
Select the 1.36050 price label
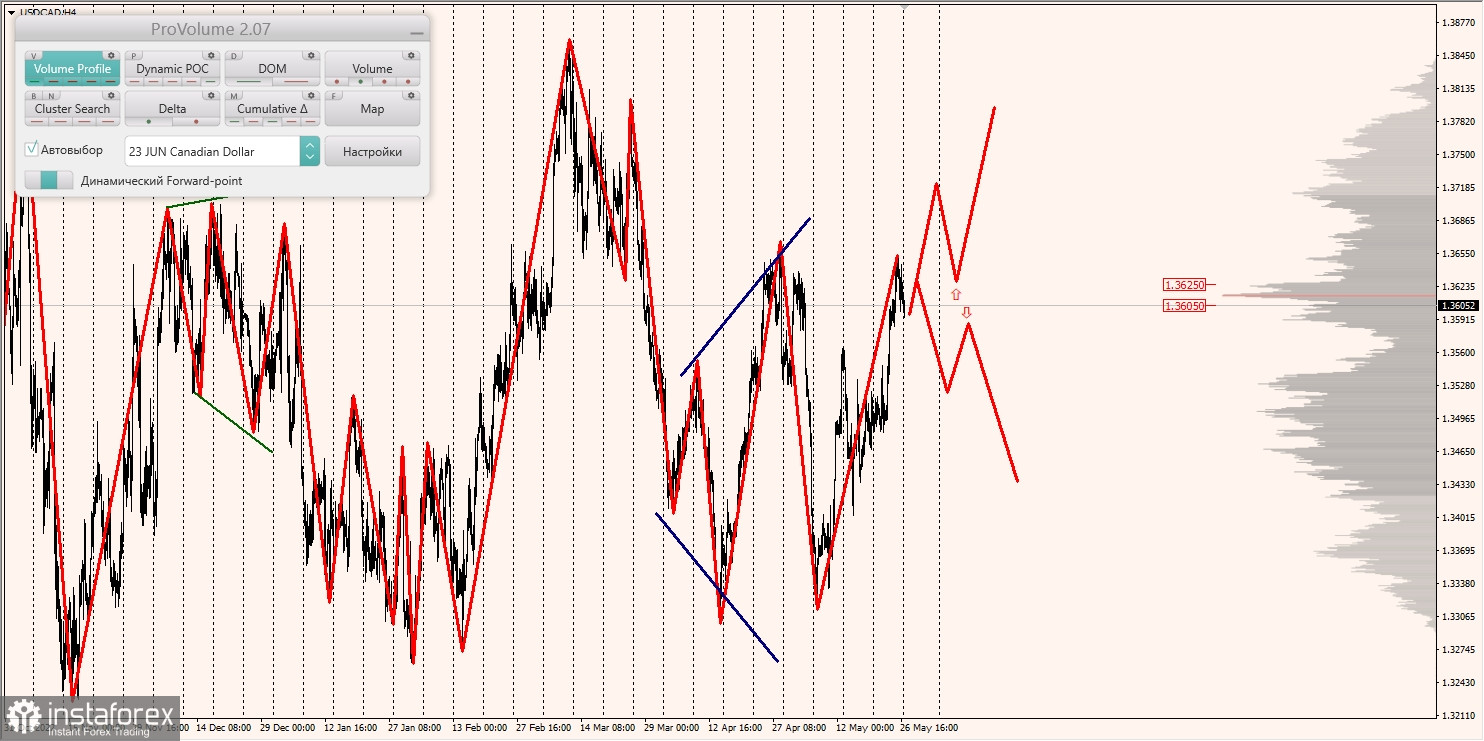tap(1184, 306)
